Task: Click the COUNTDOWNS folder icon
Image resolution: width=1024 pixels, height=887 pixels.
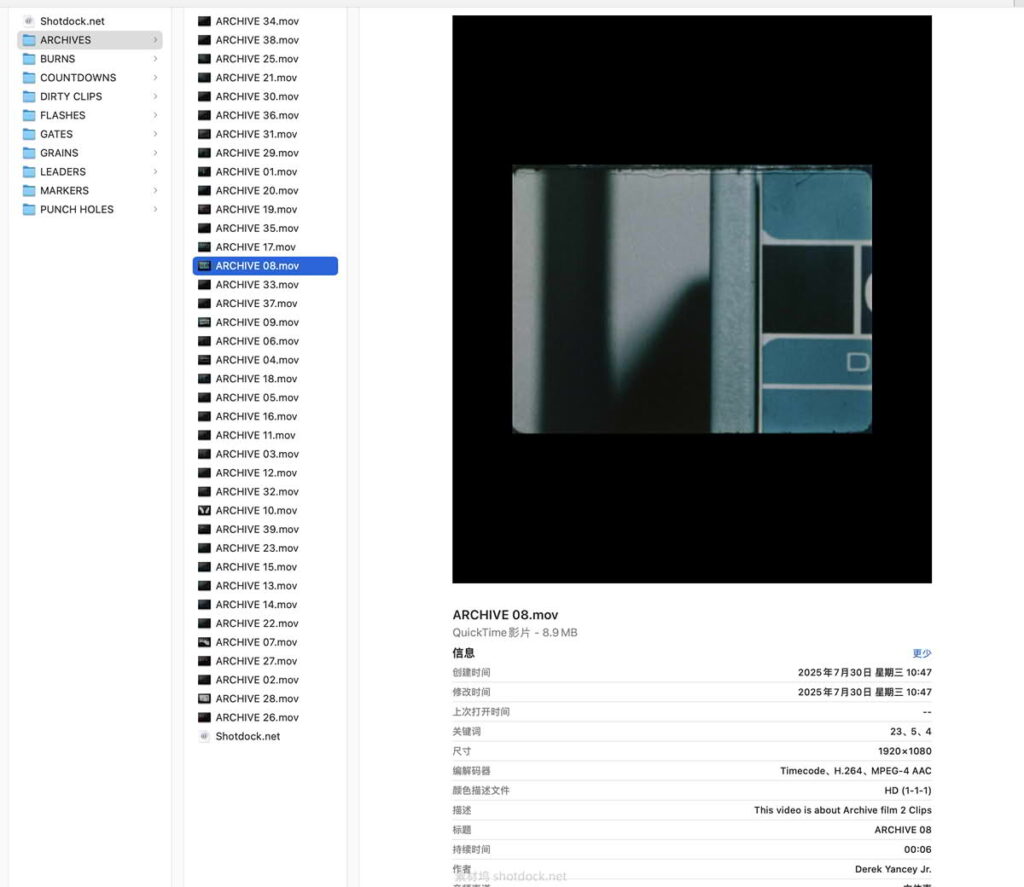Action: pos(29,78)
